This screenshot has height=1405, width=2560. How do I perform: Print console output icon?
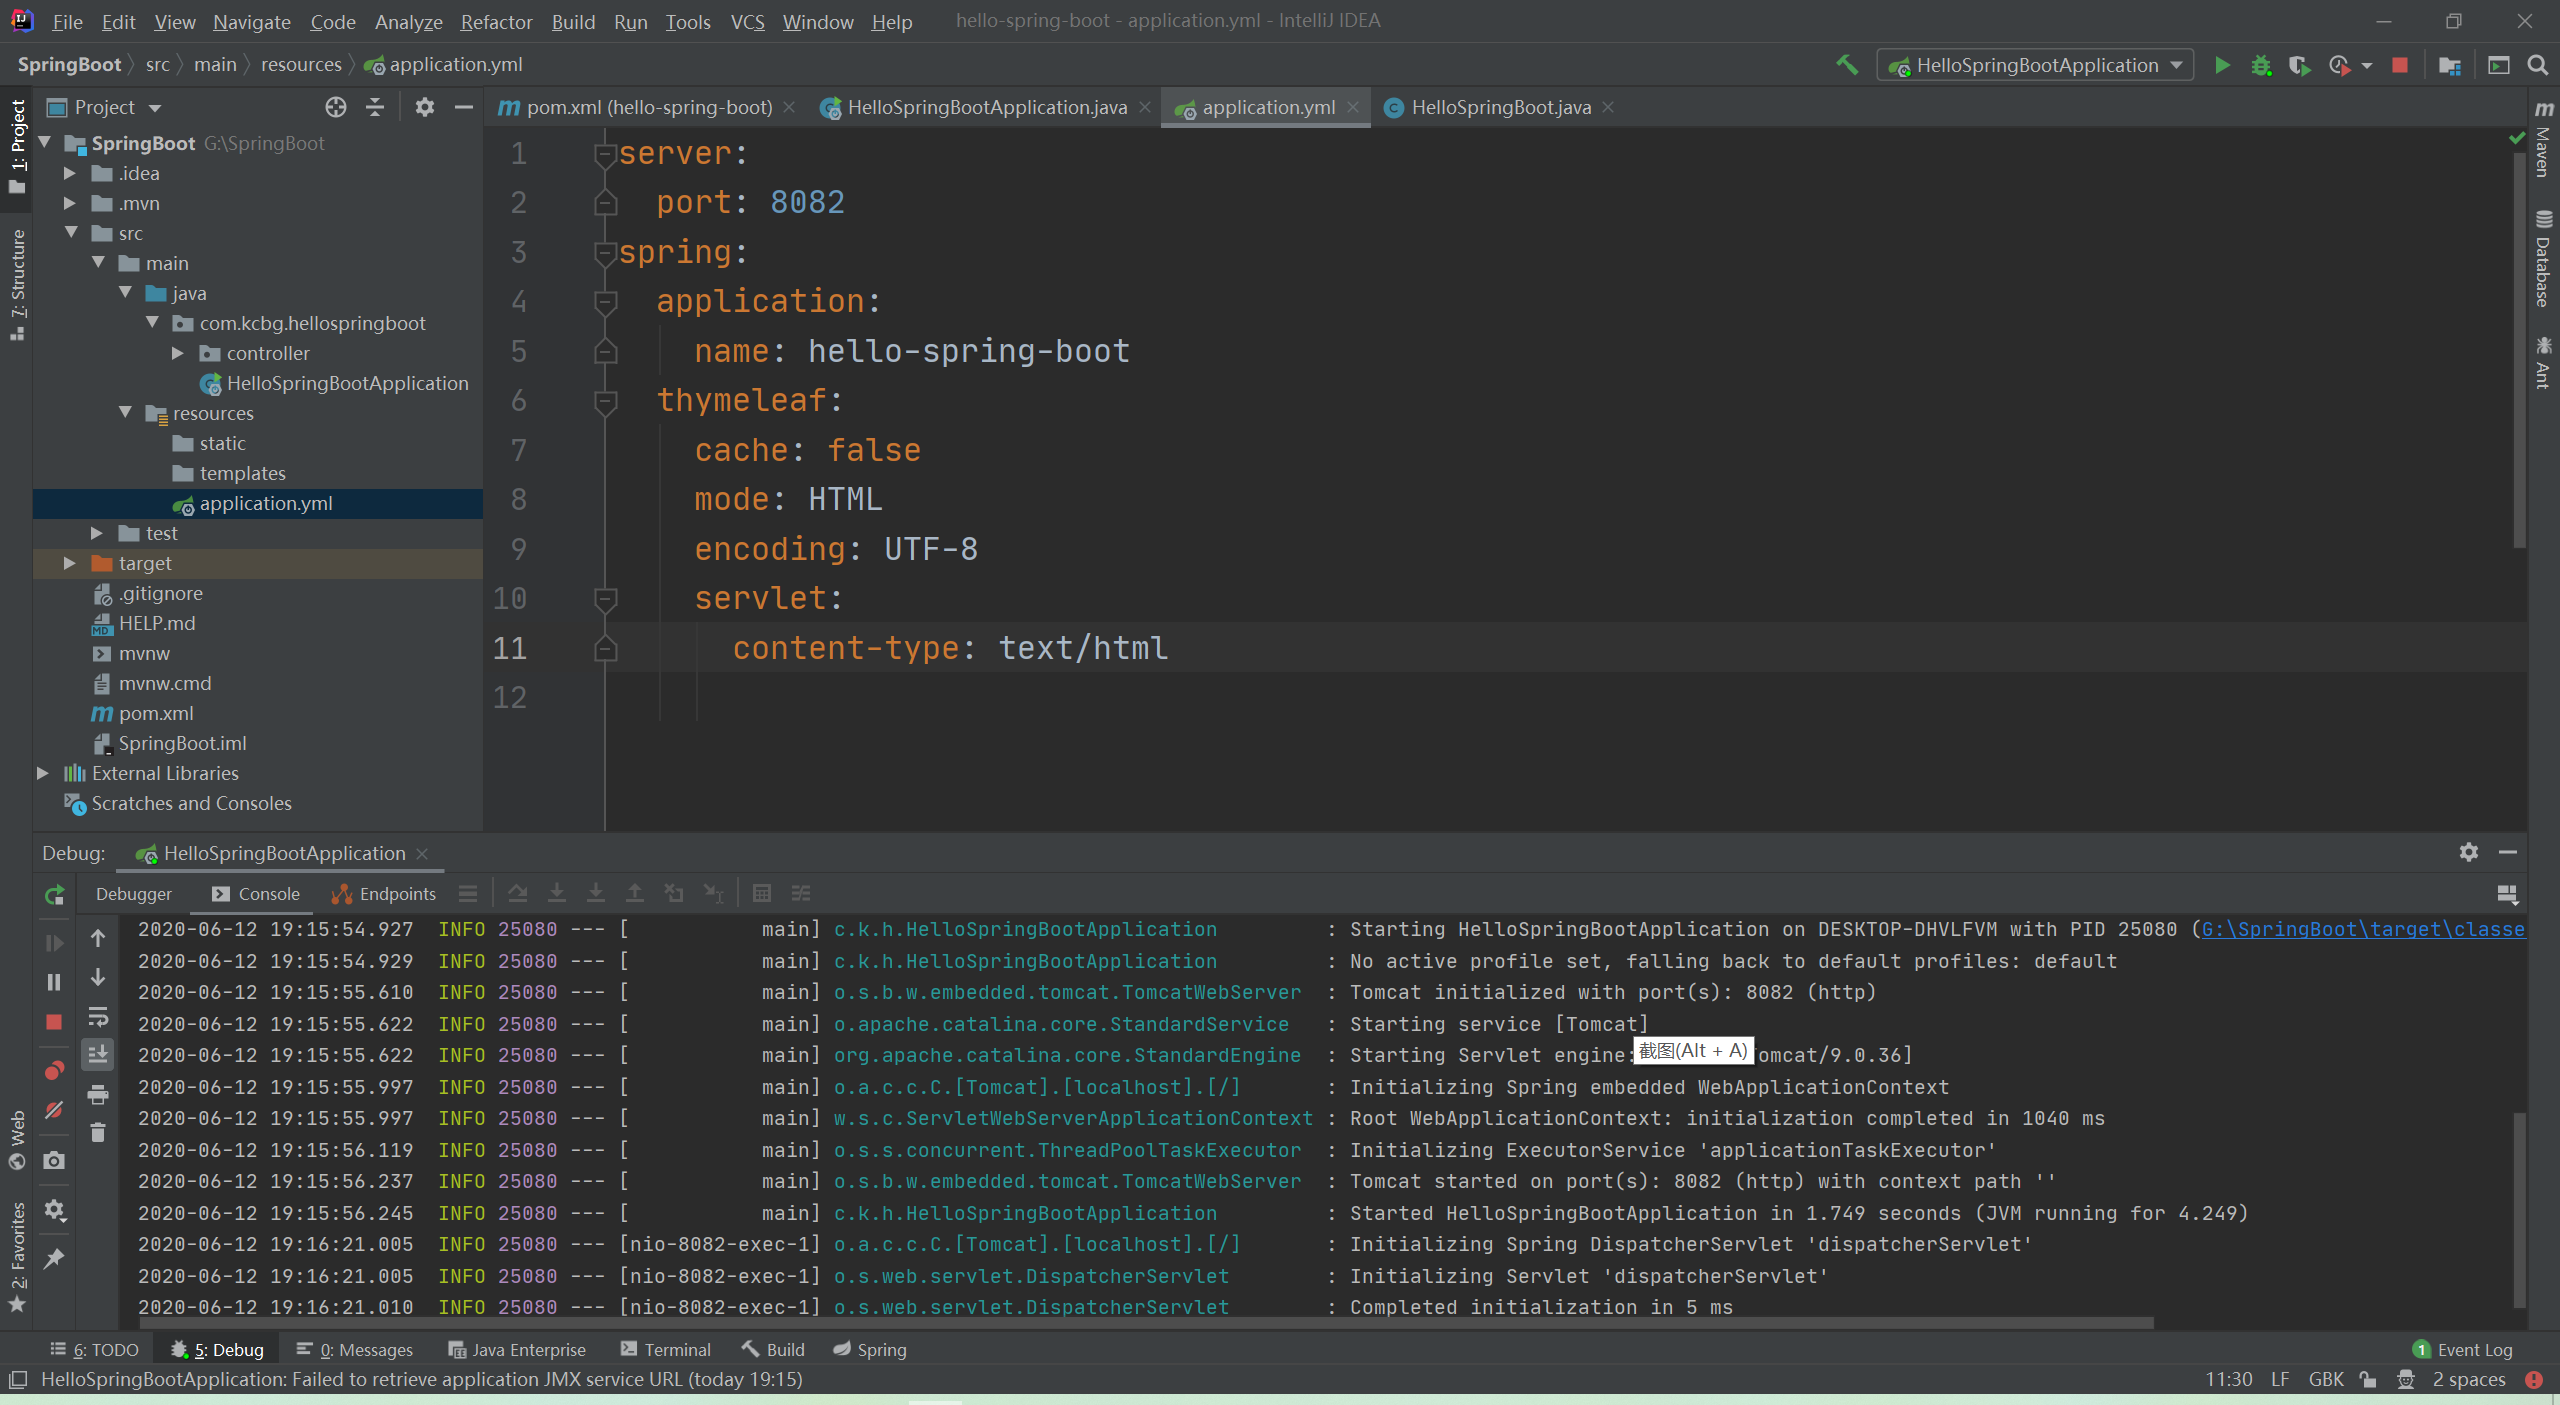[98, 1094]
